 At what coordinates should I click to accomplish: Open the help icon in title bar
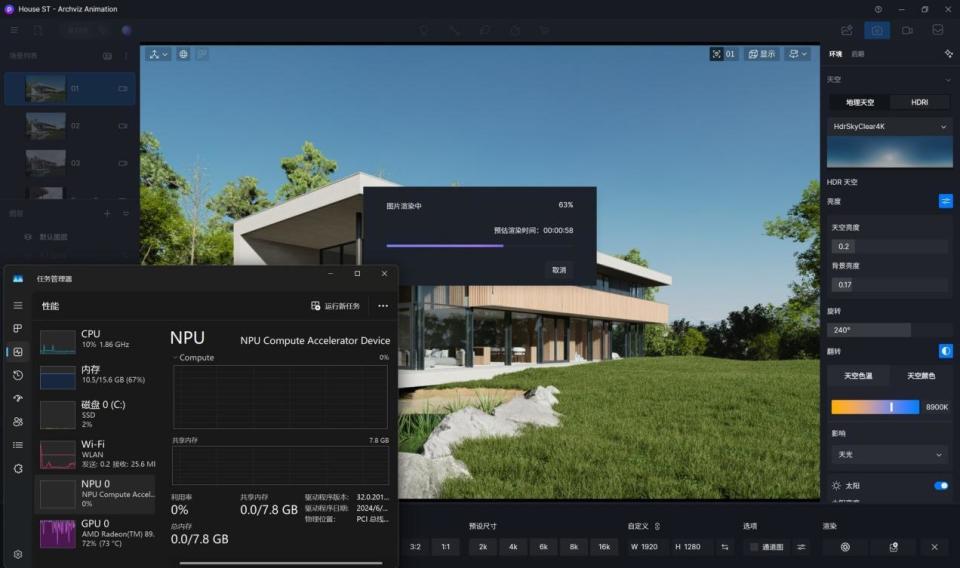[x=878, y=9]
